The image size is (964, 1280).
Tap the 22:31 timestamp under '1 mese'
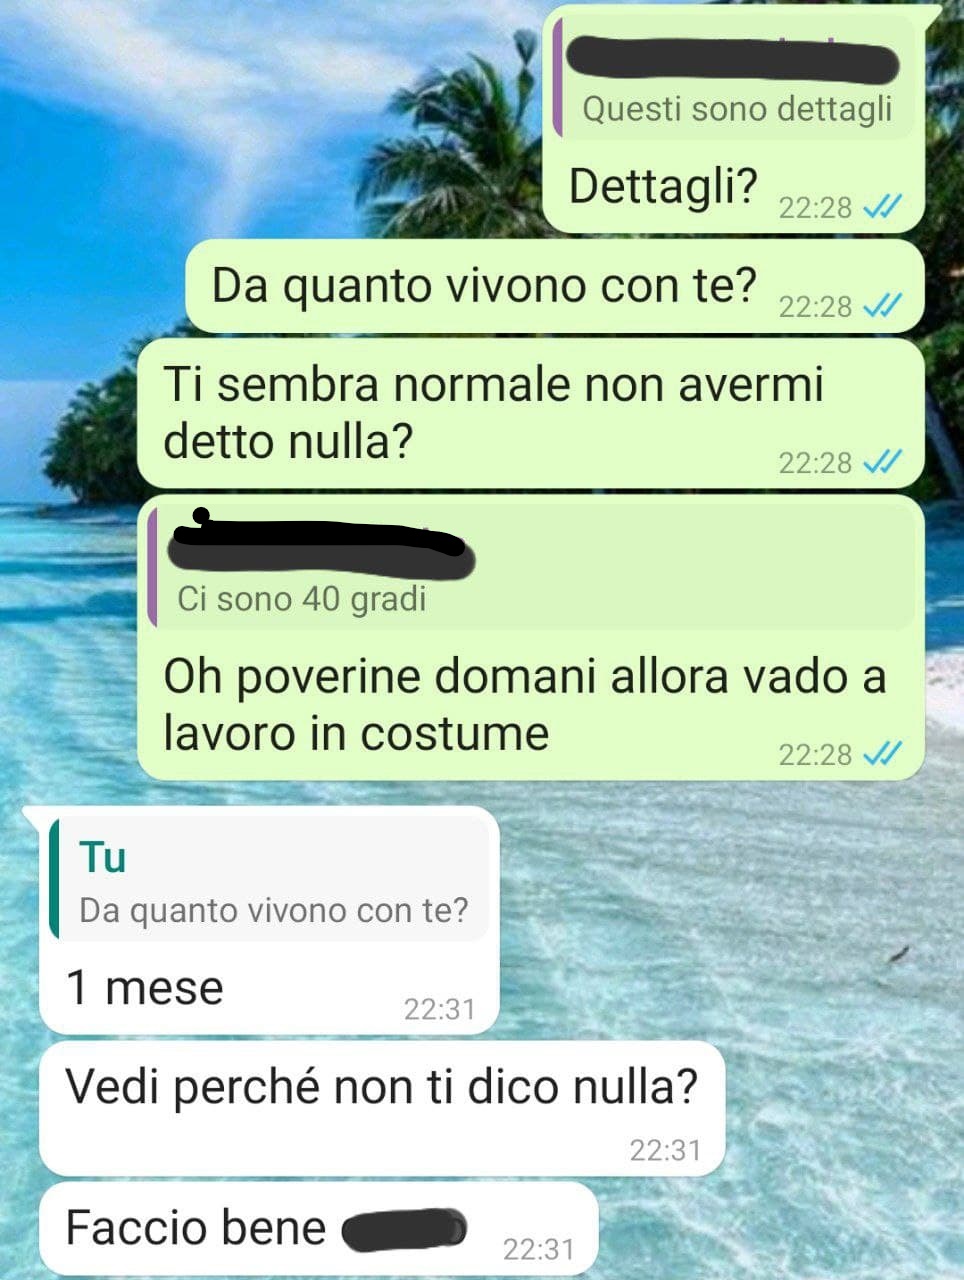click(x=439, y=1009)
